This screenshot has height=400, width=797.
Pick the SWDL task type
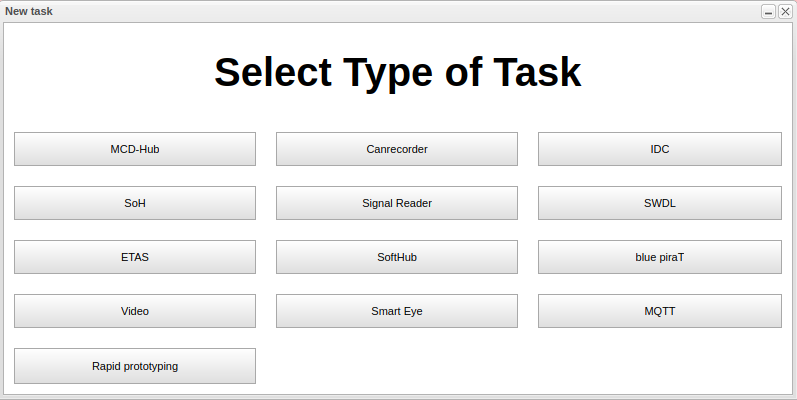(x=660, y=203)
